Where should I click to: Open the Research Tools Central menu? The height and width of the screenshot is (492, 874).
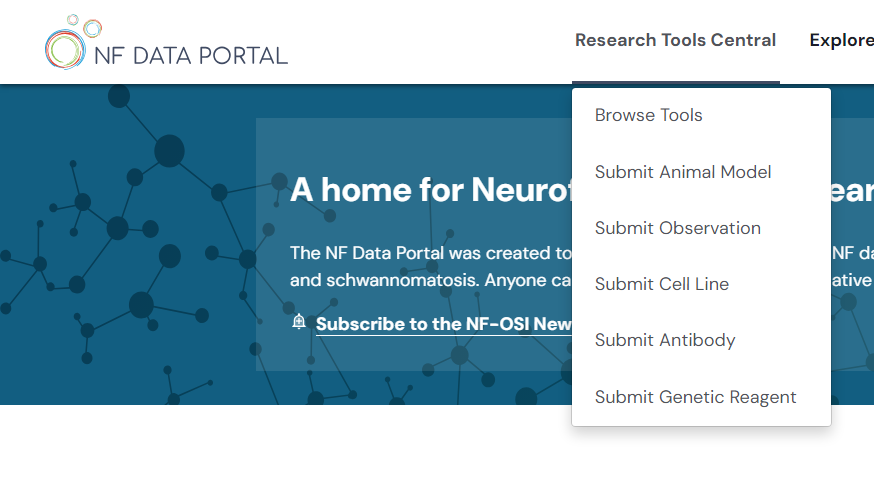click(x=675, y=41)
